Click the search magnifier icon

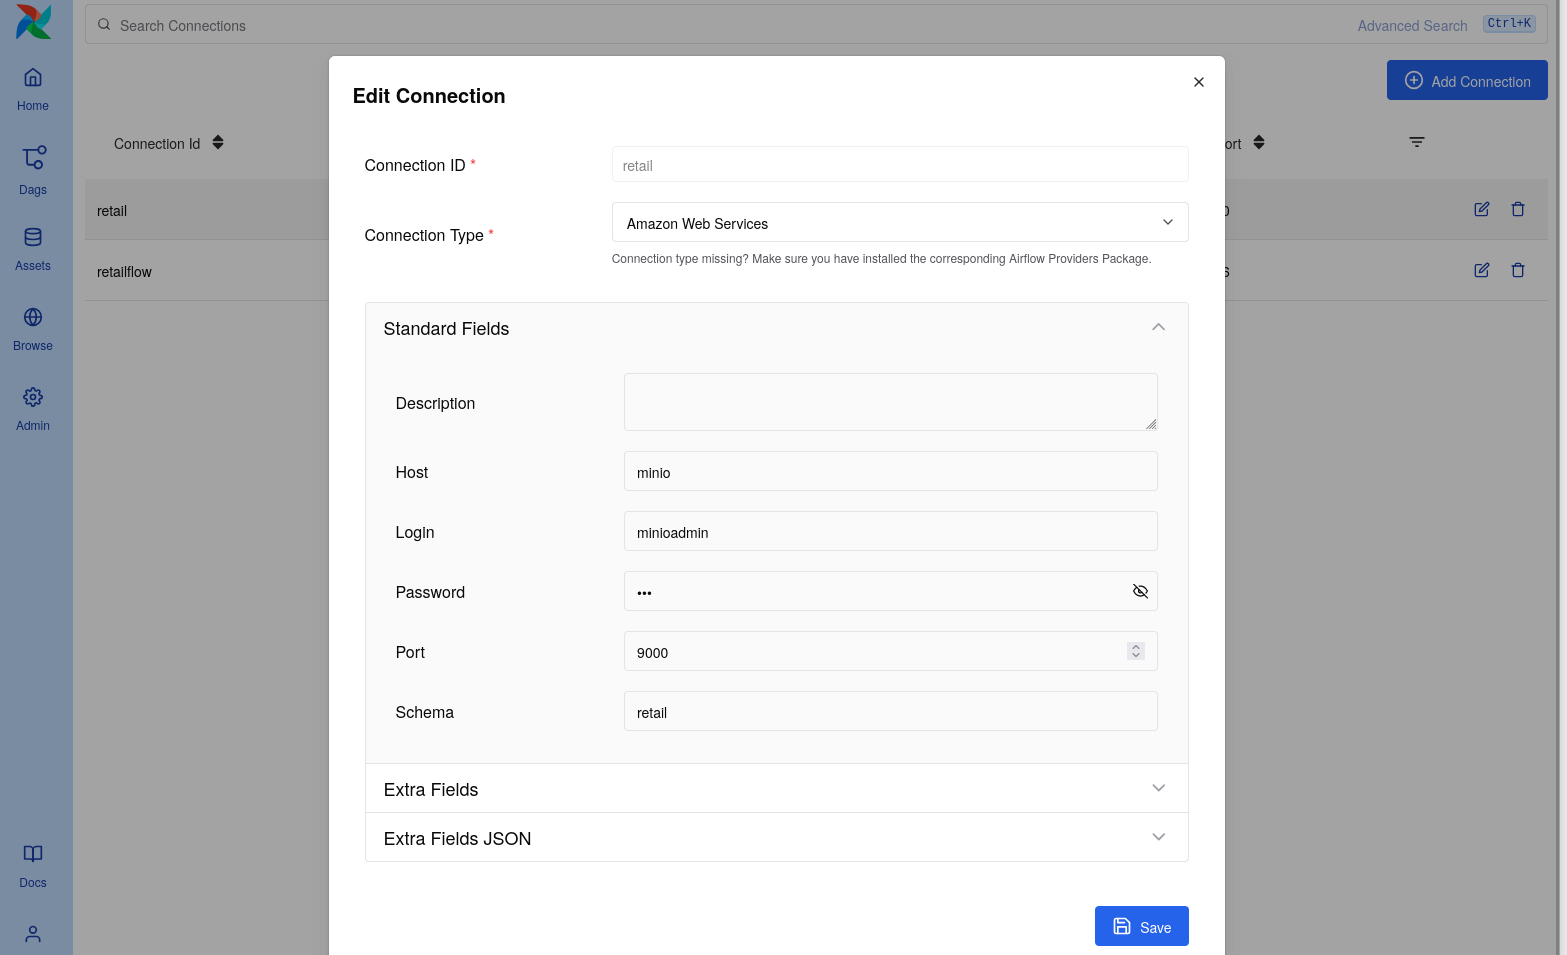tap(104, 25)
